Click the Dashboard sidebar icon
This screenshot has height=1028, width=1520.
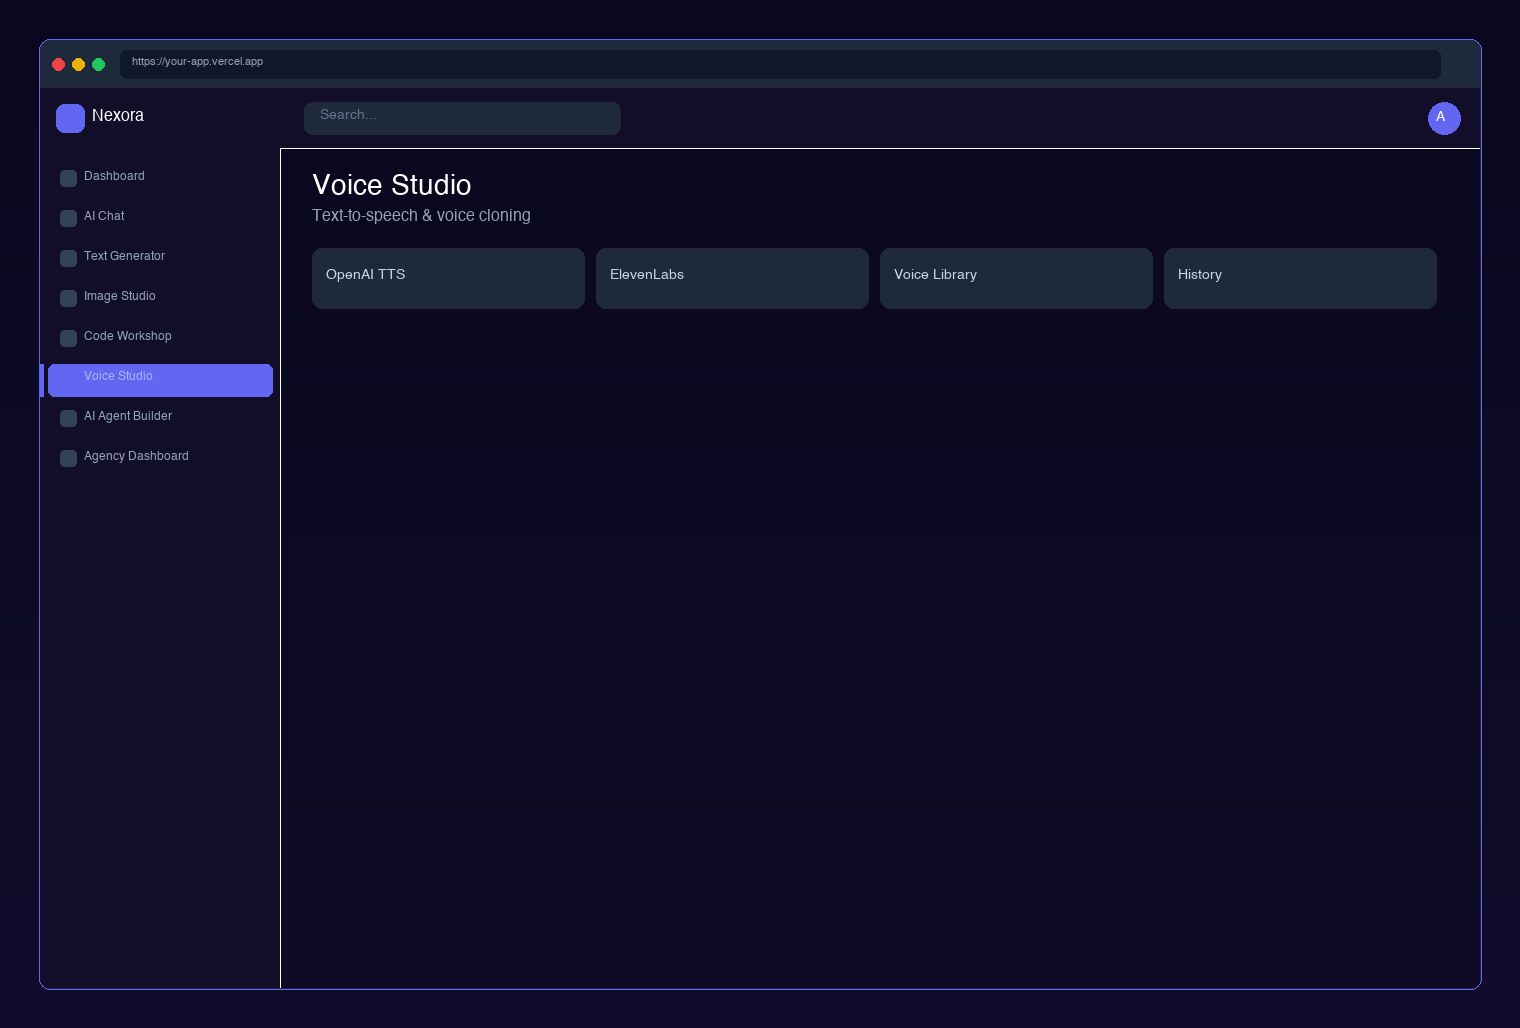coord(68,178)
